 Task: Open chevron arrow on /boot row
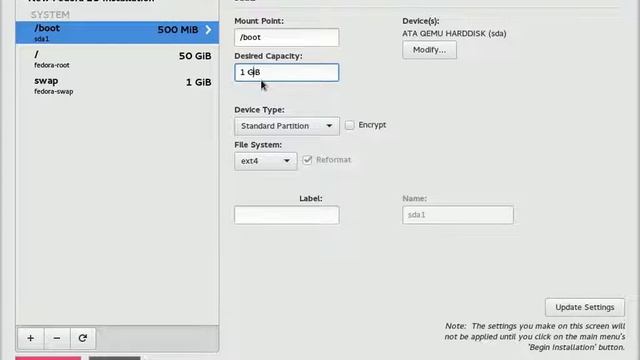(x=209, y=29)
